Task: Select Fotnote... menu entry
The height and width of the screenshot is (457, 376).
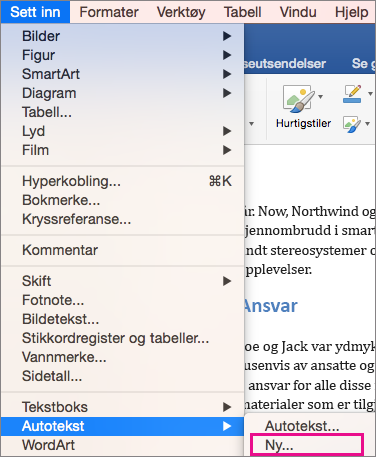Action: (122, 300)
